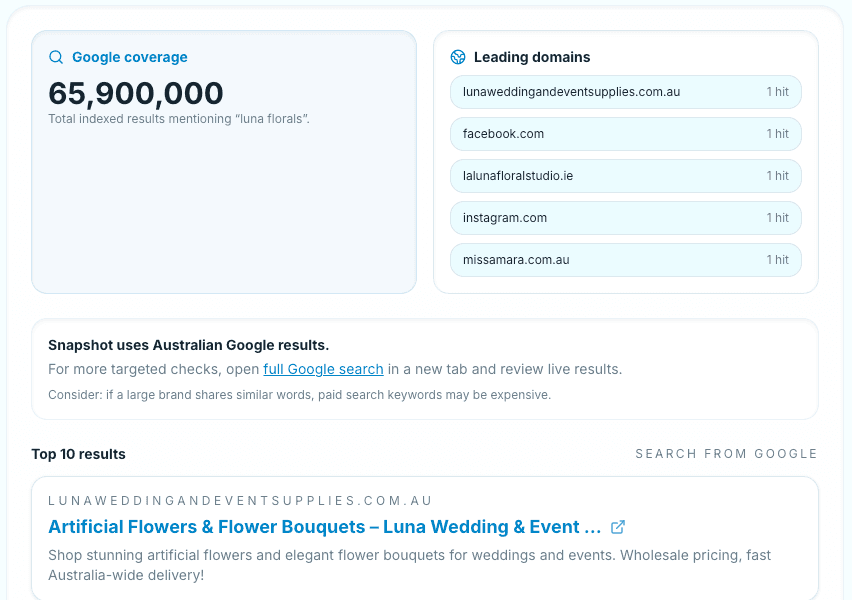
Task: Click Snapshot uses Australian Google results notice
Action: pyautogui.click(x=189, y=345)
